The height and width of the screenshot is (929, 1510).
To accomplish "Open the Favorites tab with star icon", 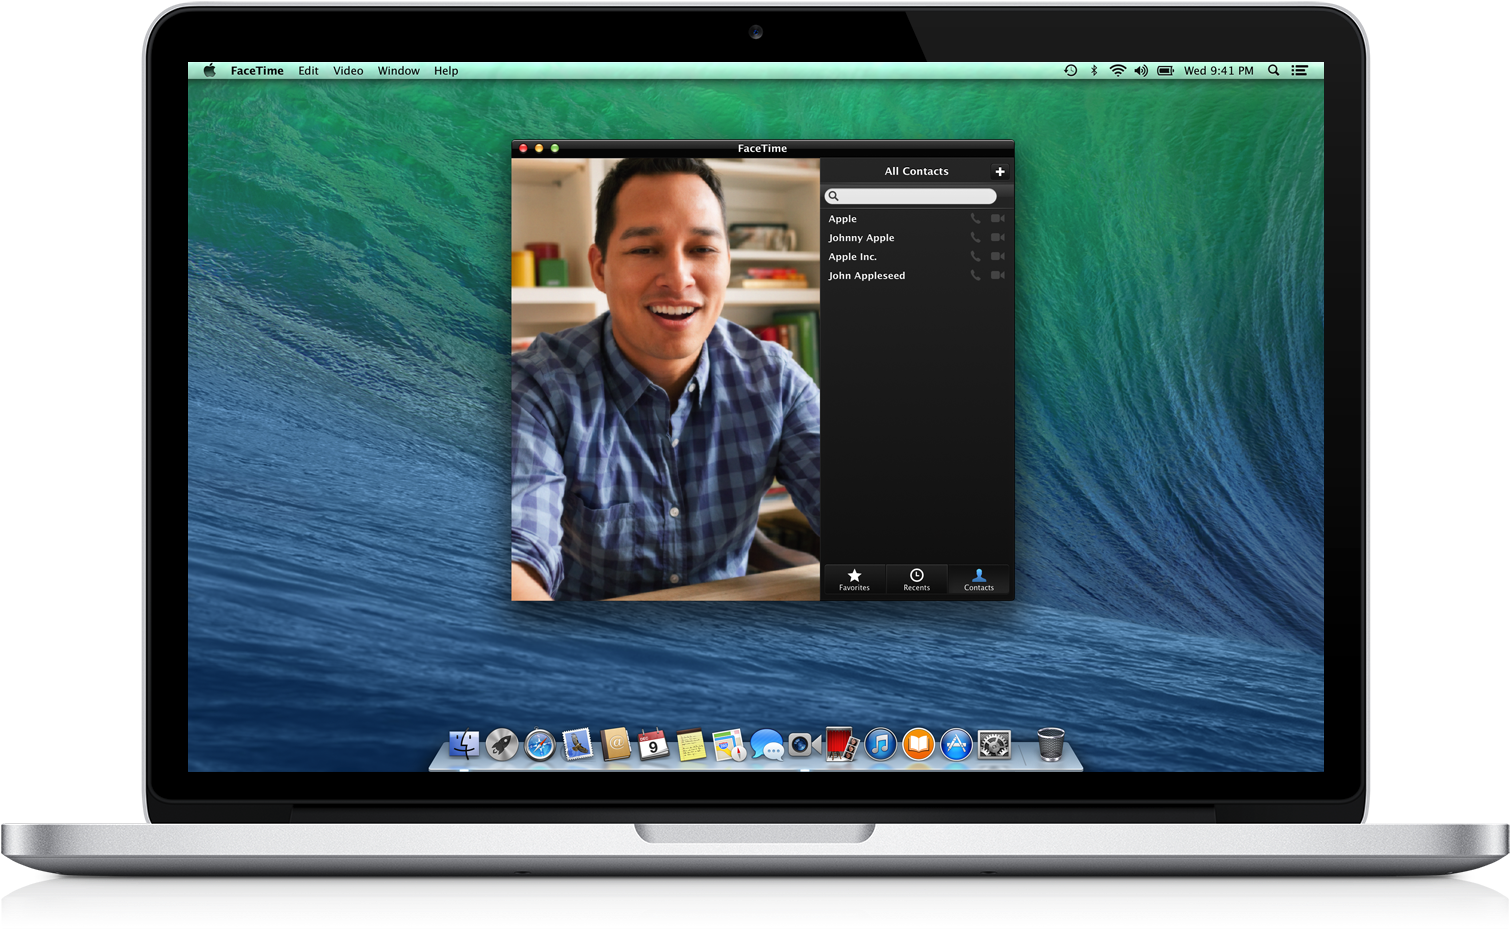I will point(854,579).
